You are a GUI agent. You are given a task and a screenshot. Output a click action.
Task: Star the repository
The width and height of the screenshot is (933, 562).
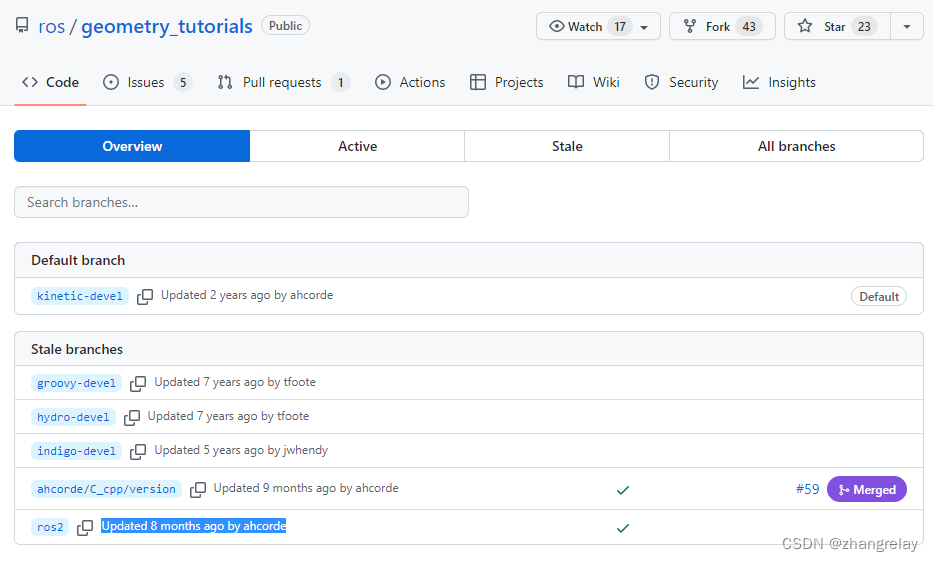click(837, 26)
